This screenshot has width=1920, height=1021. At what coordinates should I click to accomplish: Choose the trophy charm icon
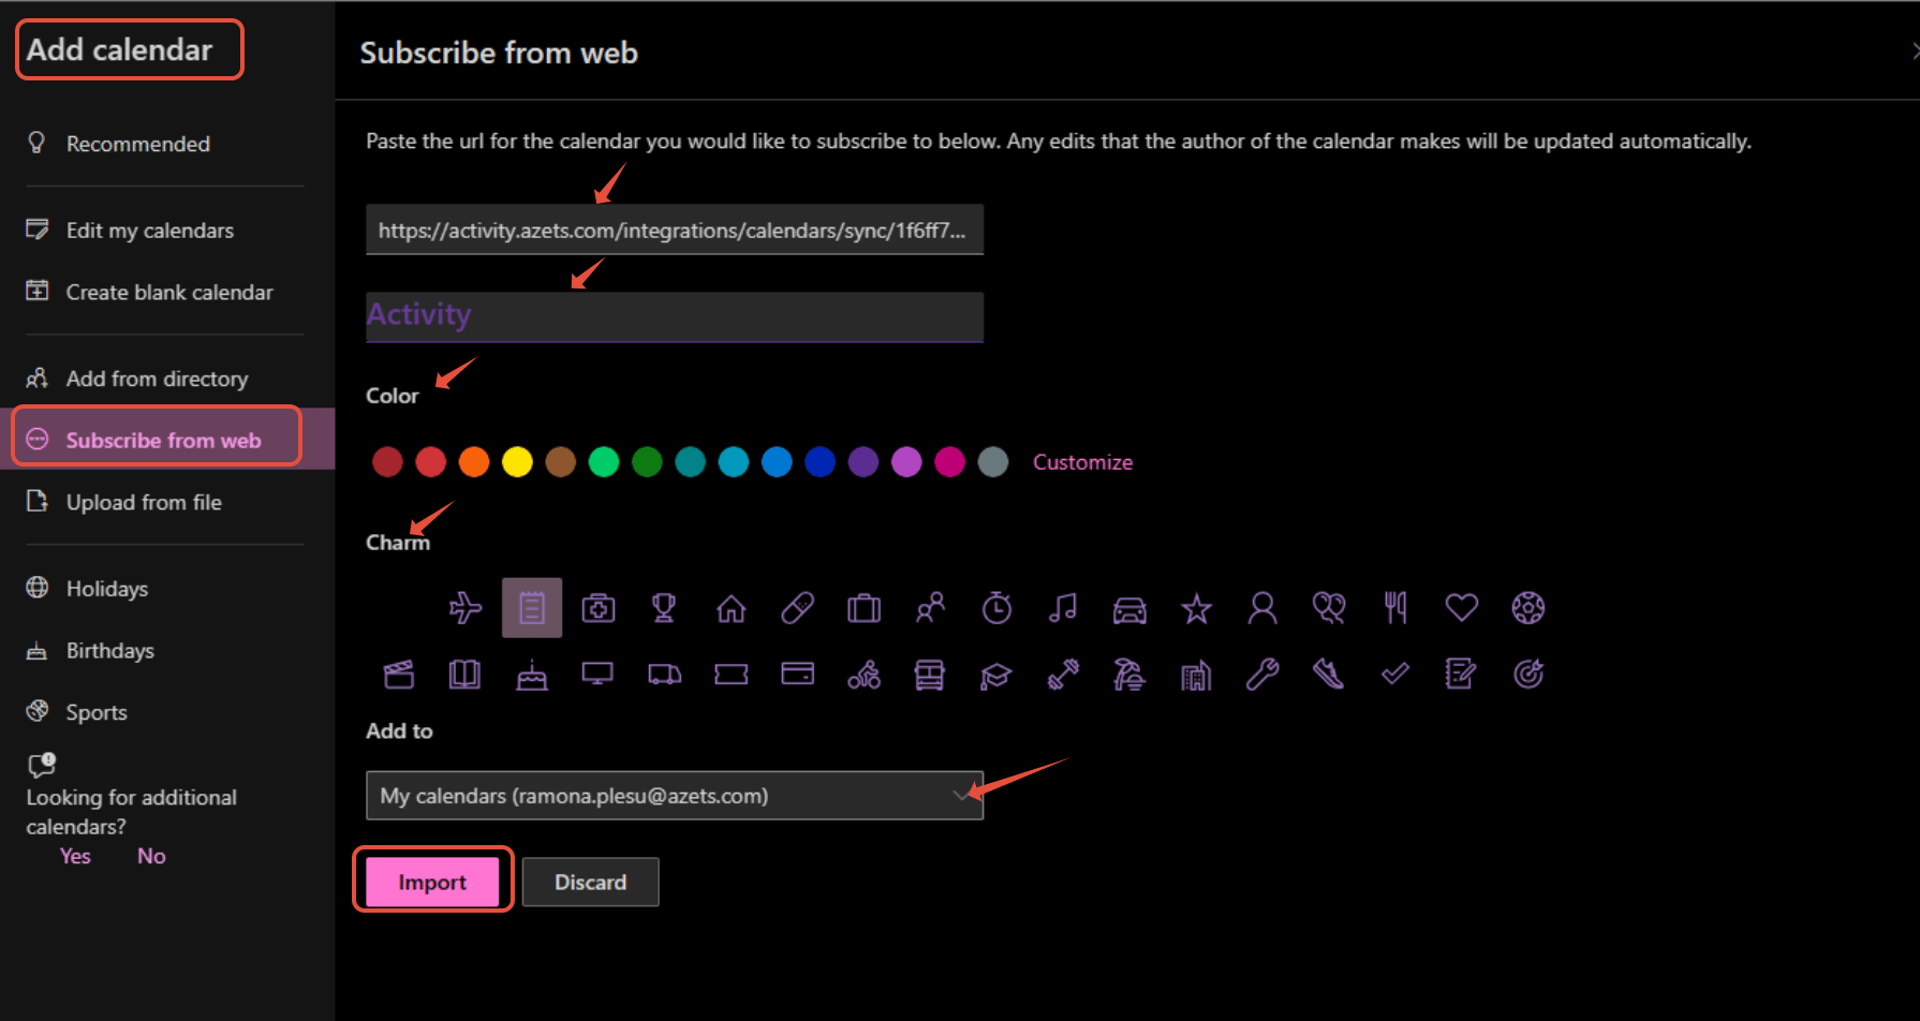pyautogui.click(x=664, y=608)
